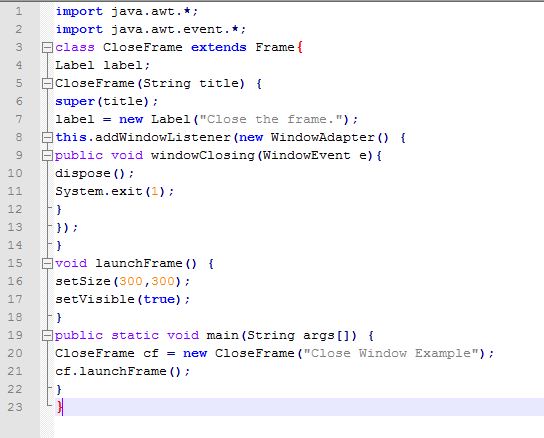Click the text 'import java.awt.event.*;'

point(151,30)
